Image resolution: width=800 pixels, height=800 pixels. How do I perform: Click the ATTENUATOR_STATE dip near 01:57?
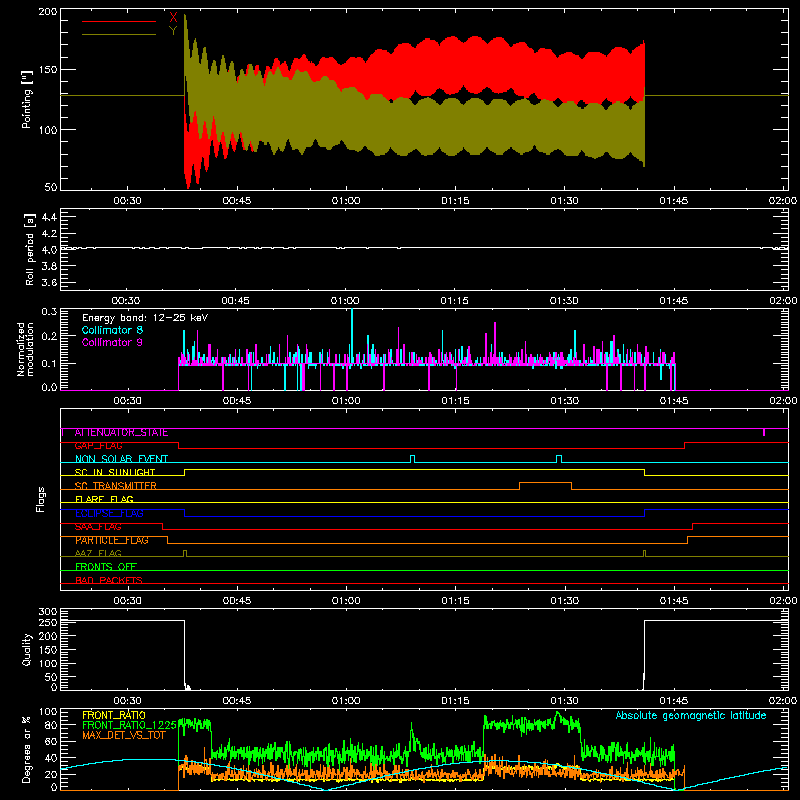pyautogui.click(x=764, y=432)
